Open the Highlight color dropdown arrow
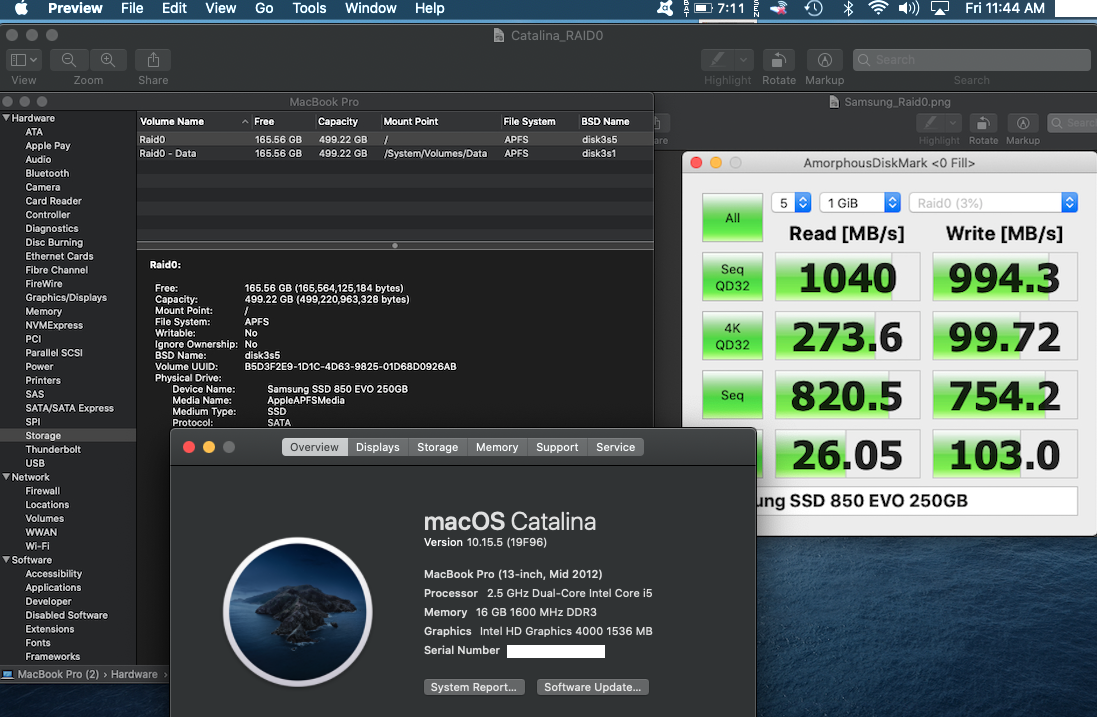1097x717 pixels. coord(744,60)
